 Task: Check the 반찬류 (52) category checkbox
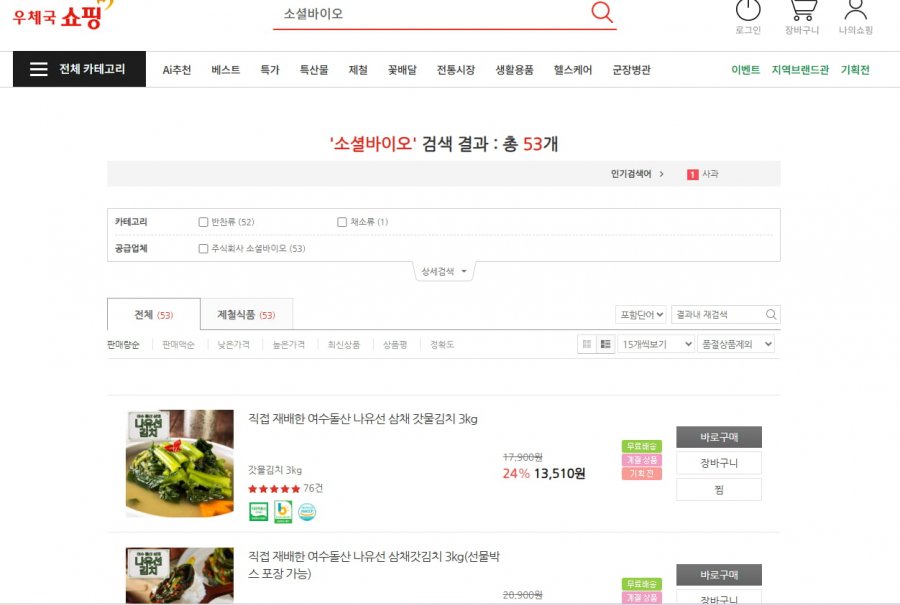203,222
